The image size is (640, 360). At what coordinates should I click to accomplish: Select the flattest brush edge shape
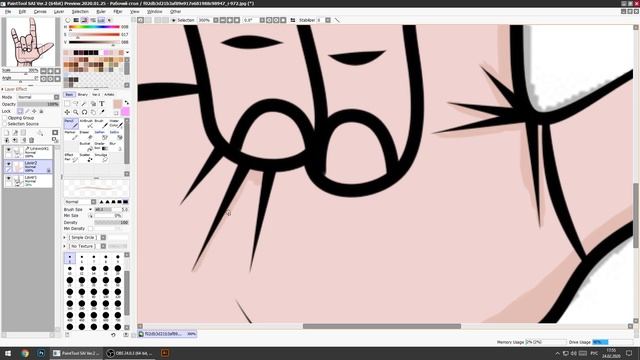(x=126, y=202)
